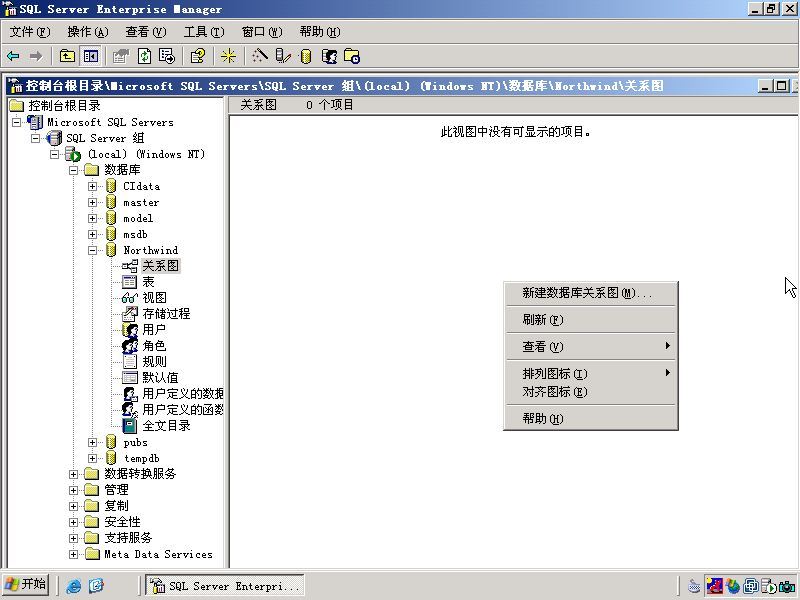Image resolution: width=800 pixels, height=600 pixels.
Task: Expand the pubs database
Action: [x=92, y=442]
